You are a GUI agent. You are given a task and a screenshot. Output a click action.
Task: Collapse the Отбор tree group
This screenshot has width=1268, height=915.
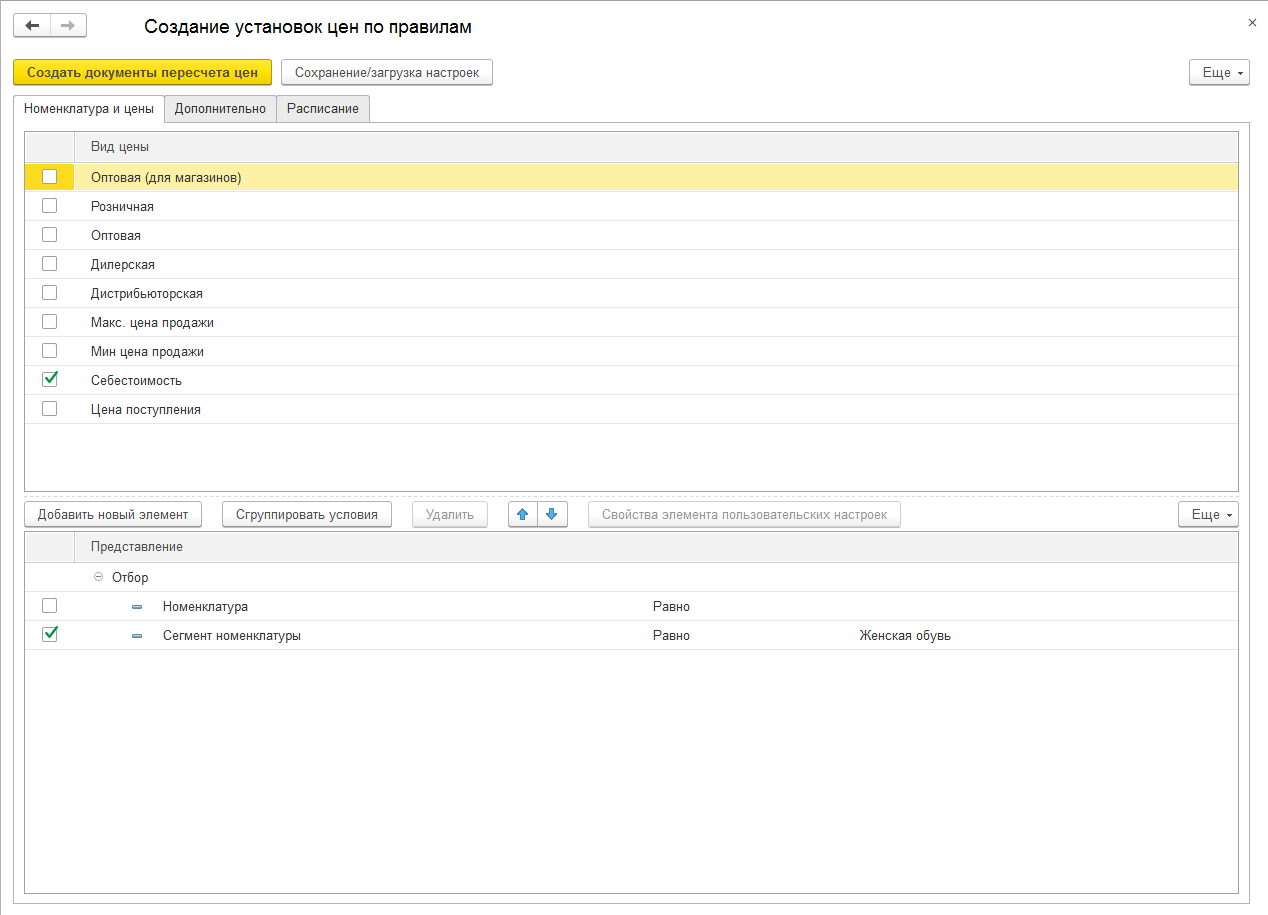(98, 577)
